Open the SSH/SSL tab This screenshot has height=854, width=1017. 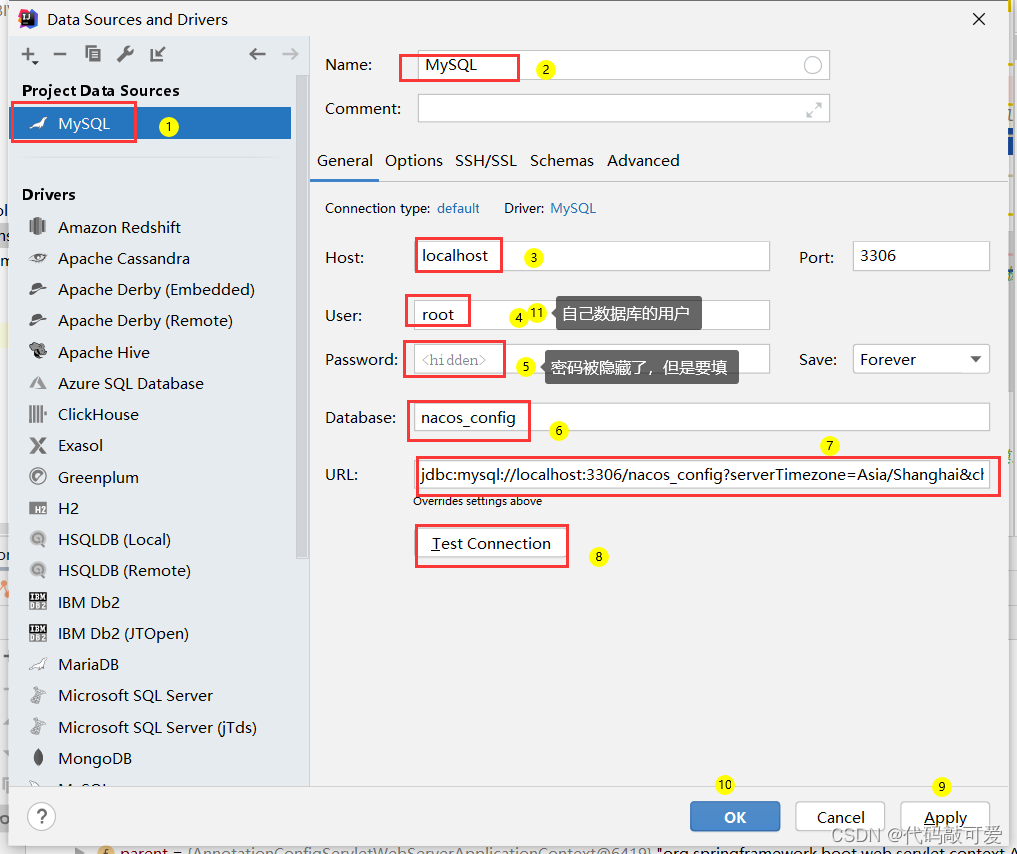(x=486, y=161)
